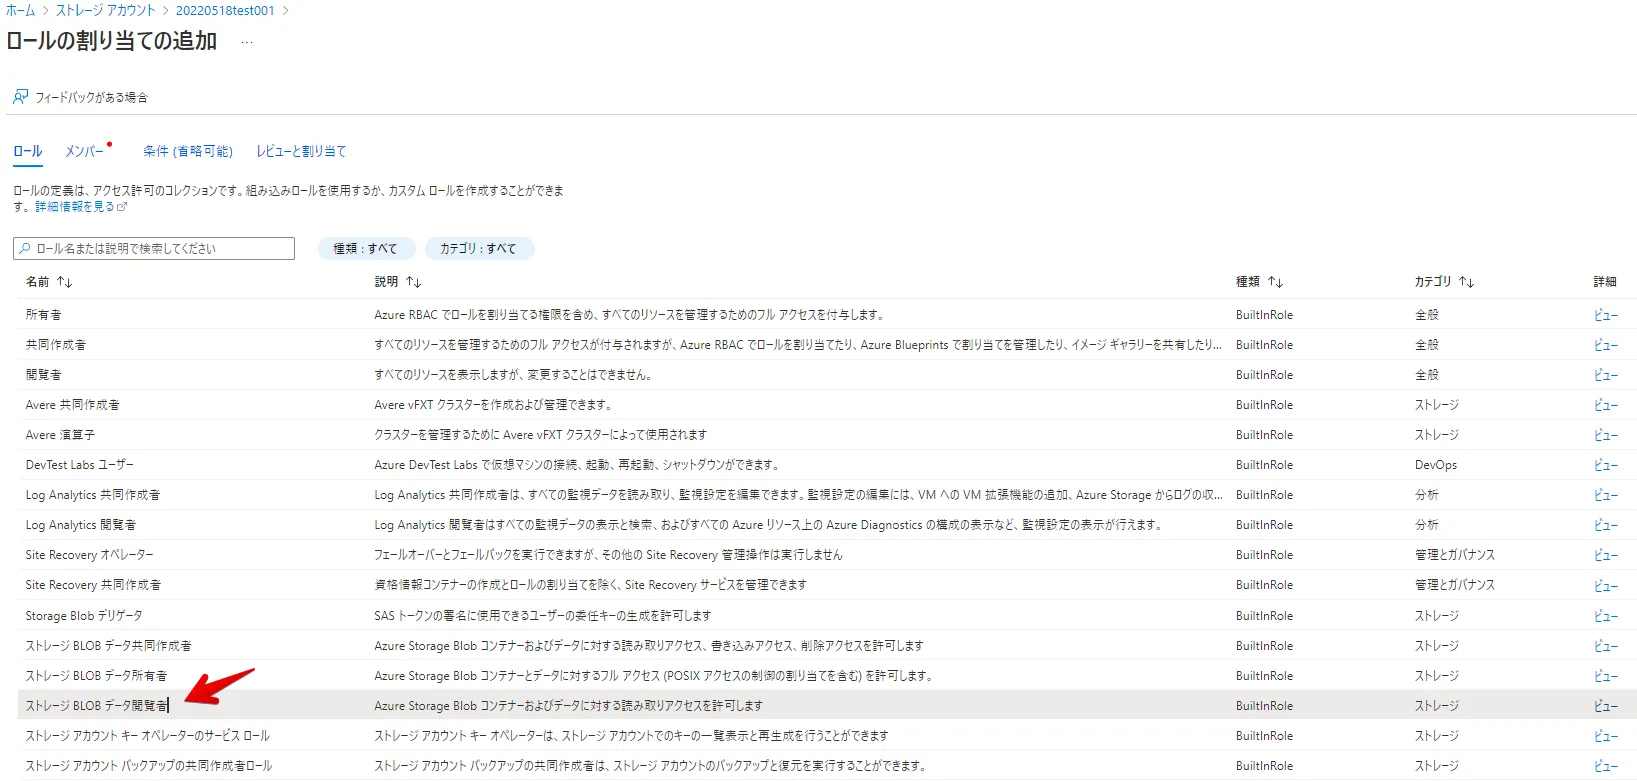Select Log Analytics 閲覧者 role
This screenshot has width=1637, height=781.
click(x=827, y=524)
